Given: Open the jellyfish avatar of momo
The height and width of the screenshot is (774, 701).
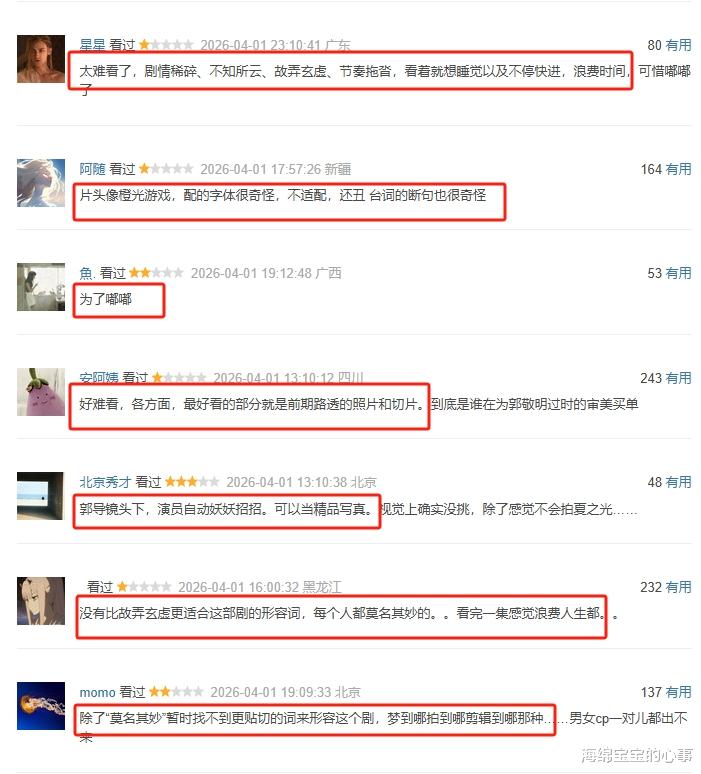Looking at the screenshot, I should [41, 706].
